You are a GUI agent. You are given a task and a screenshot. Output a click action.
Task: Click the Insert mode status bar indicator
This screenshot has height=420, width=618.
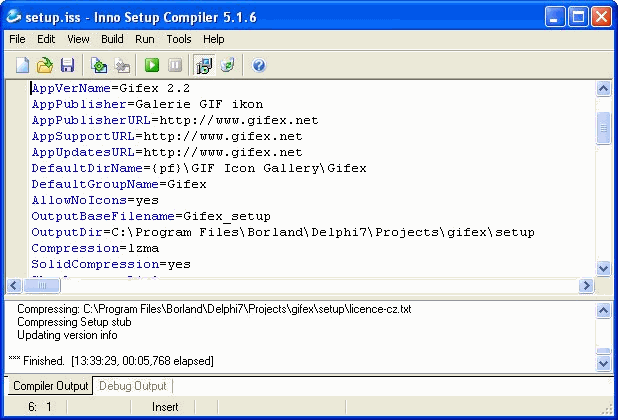(x=165, y=407)
